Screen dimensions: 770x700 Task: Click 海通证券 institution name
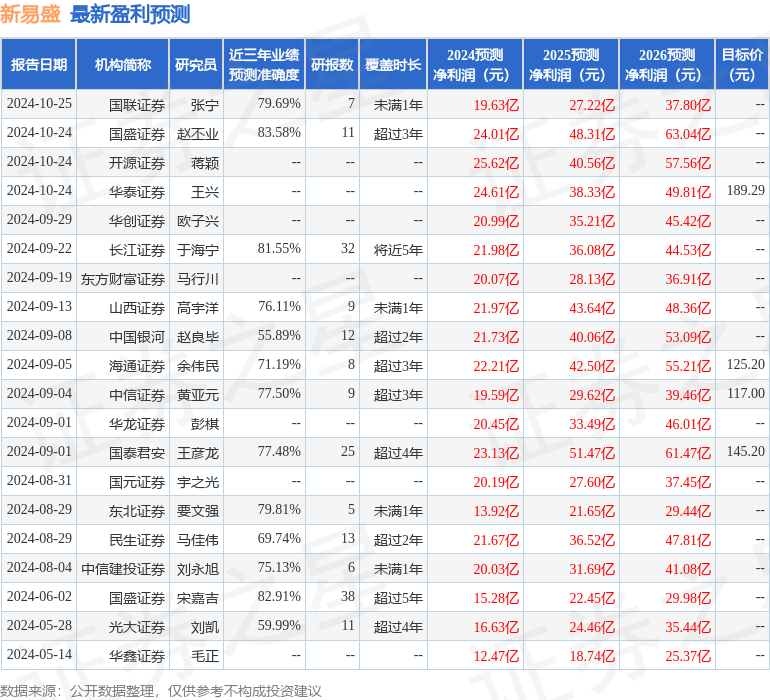point(137,366)
